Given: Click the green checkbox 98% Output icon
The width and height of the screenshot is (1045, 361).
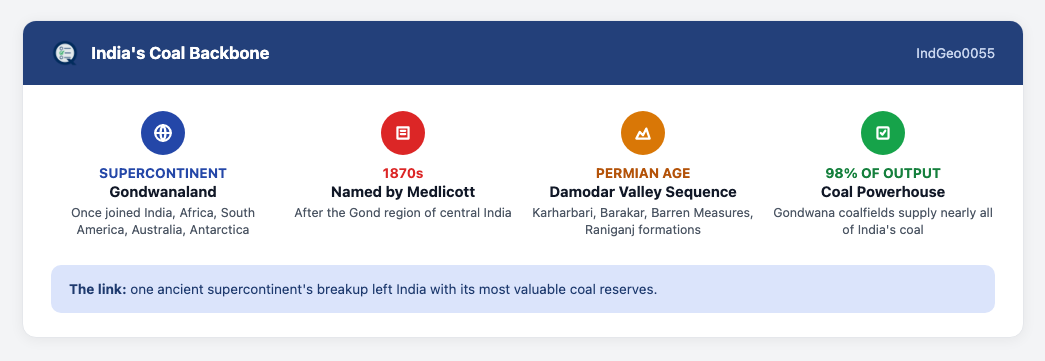Looking at the screenshot, I should pos(882,133).
